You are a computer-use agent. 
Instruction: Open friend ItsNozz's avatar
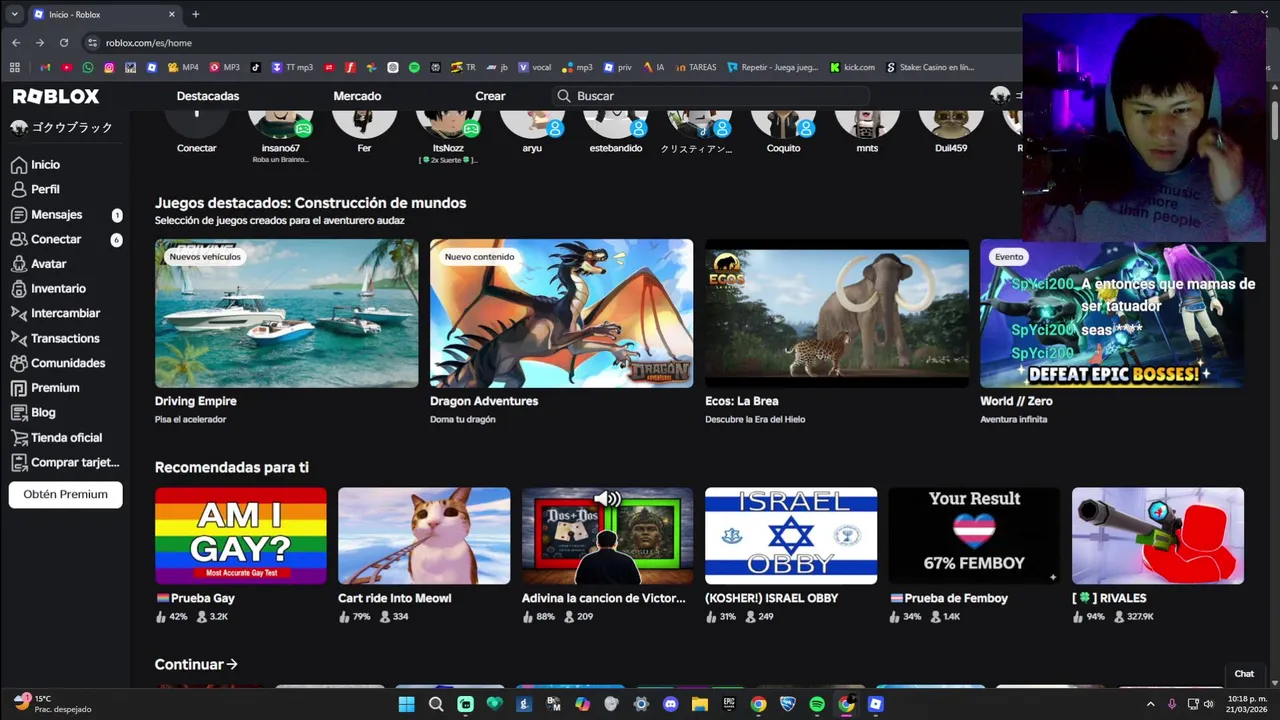448,124
